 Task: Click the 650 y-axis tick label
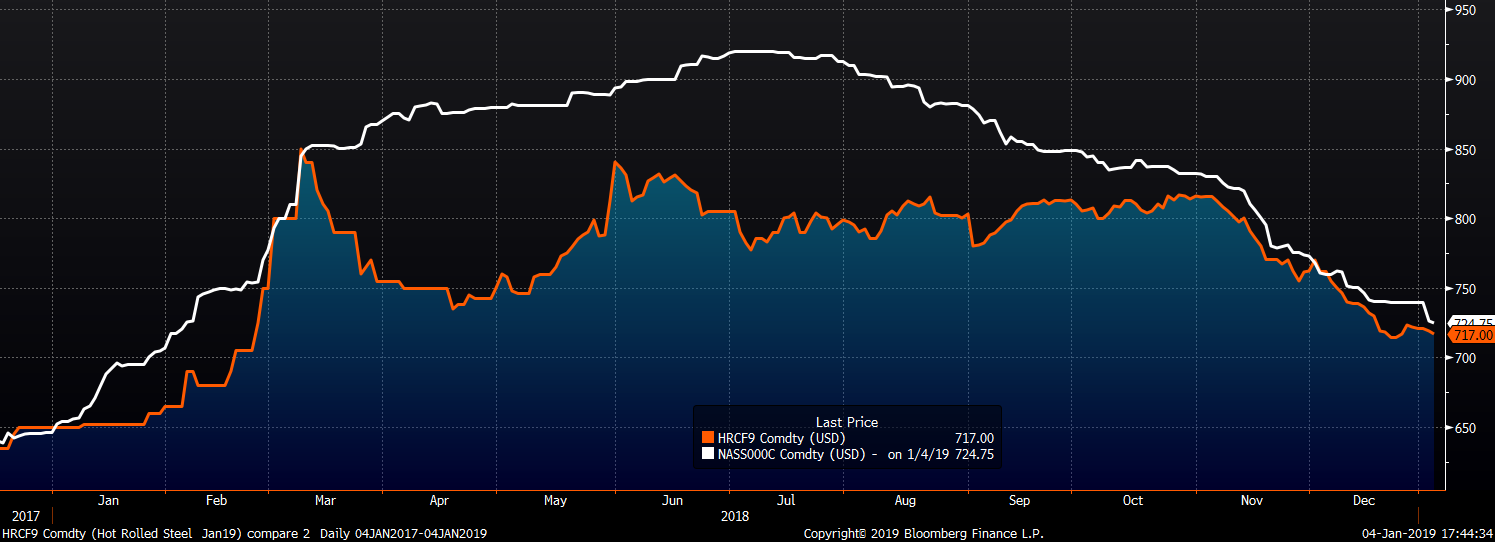(1468, 428)
